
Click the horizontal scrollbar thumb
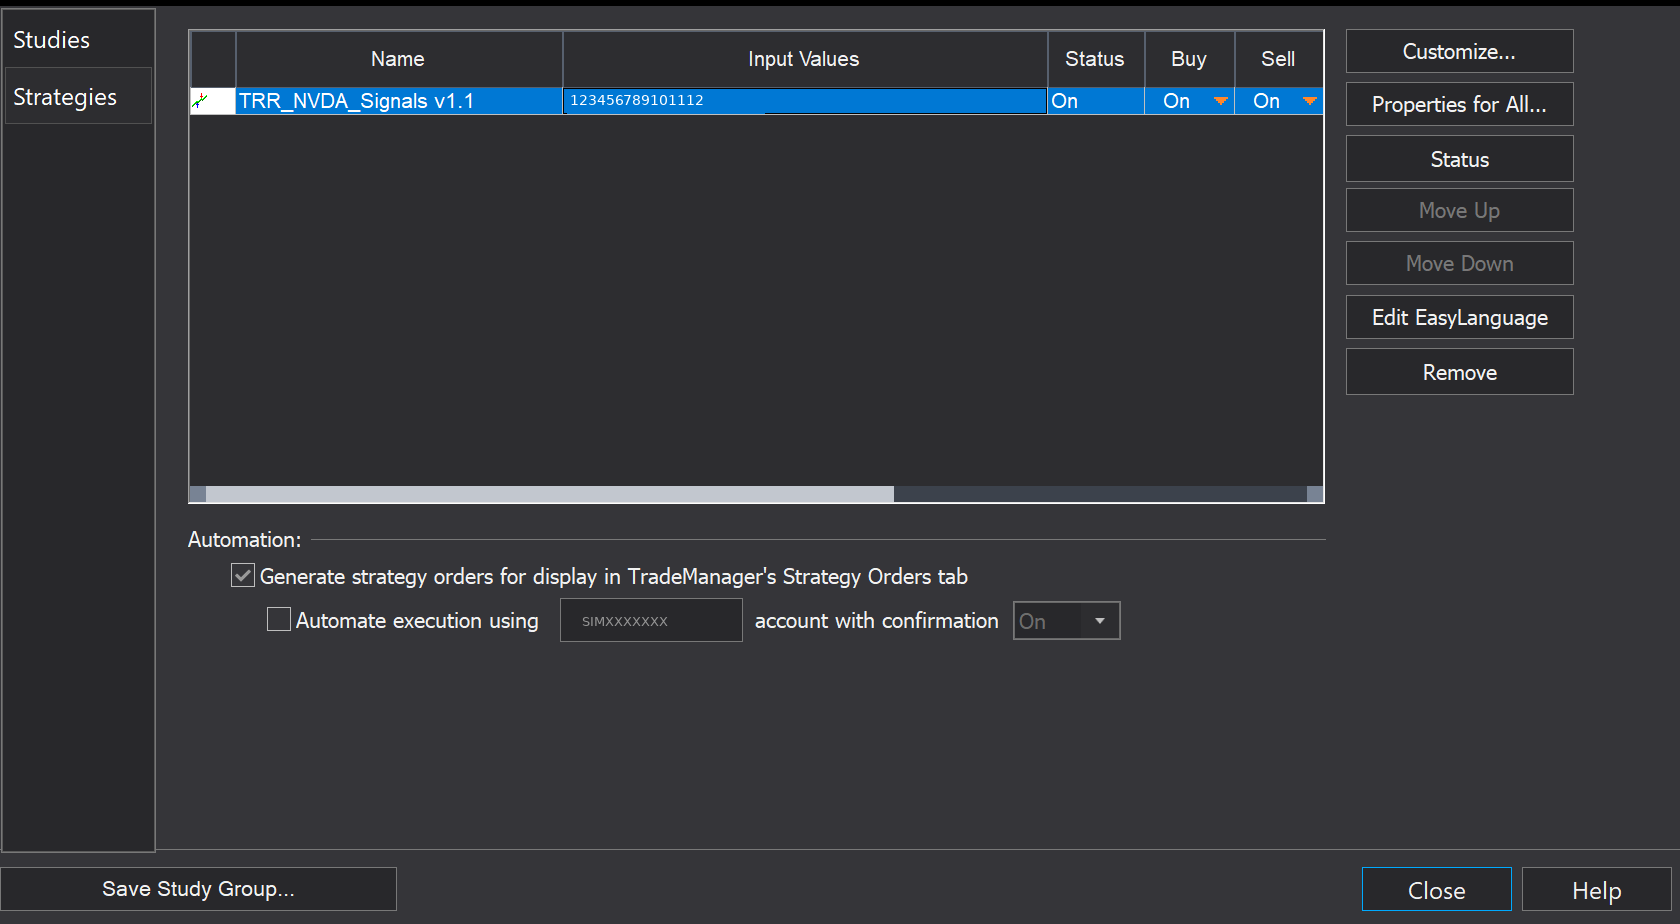click(x=550, y=494)
